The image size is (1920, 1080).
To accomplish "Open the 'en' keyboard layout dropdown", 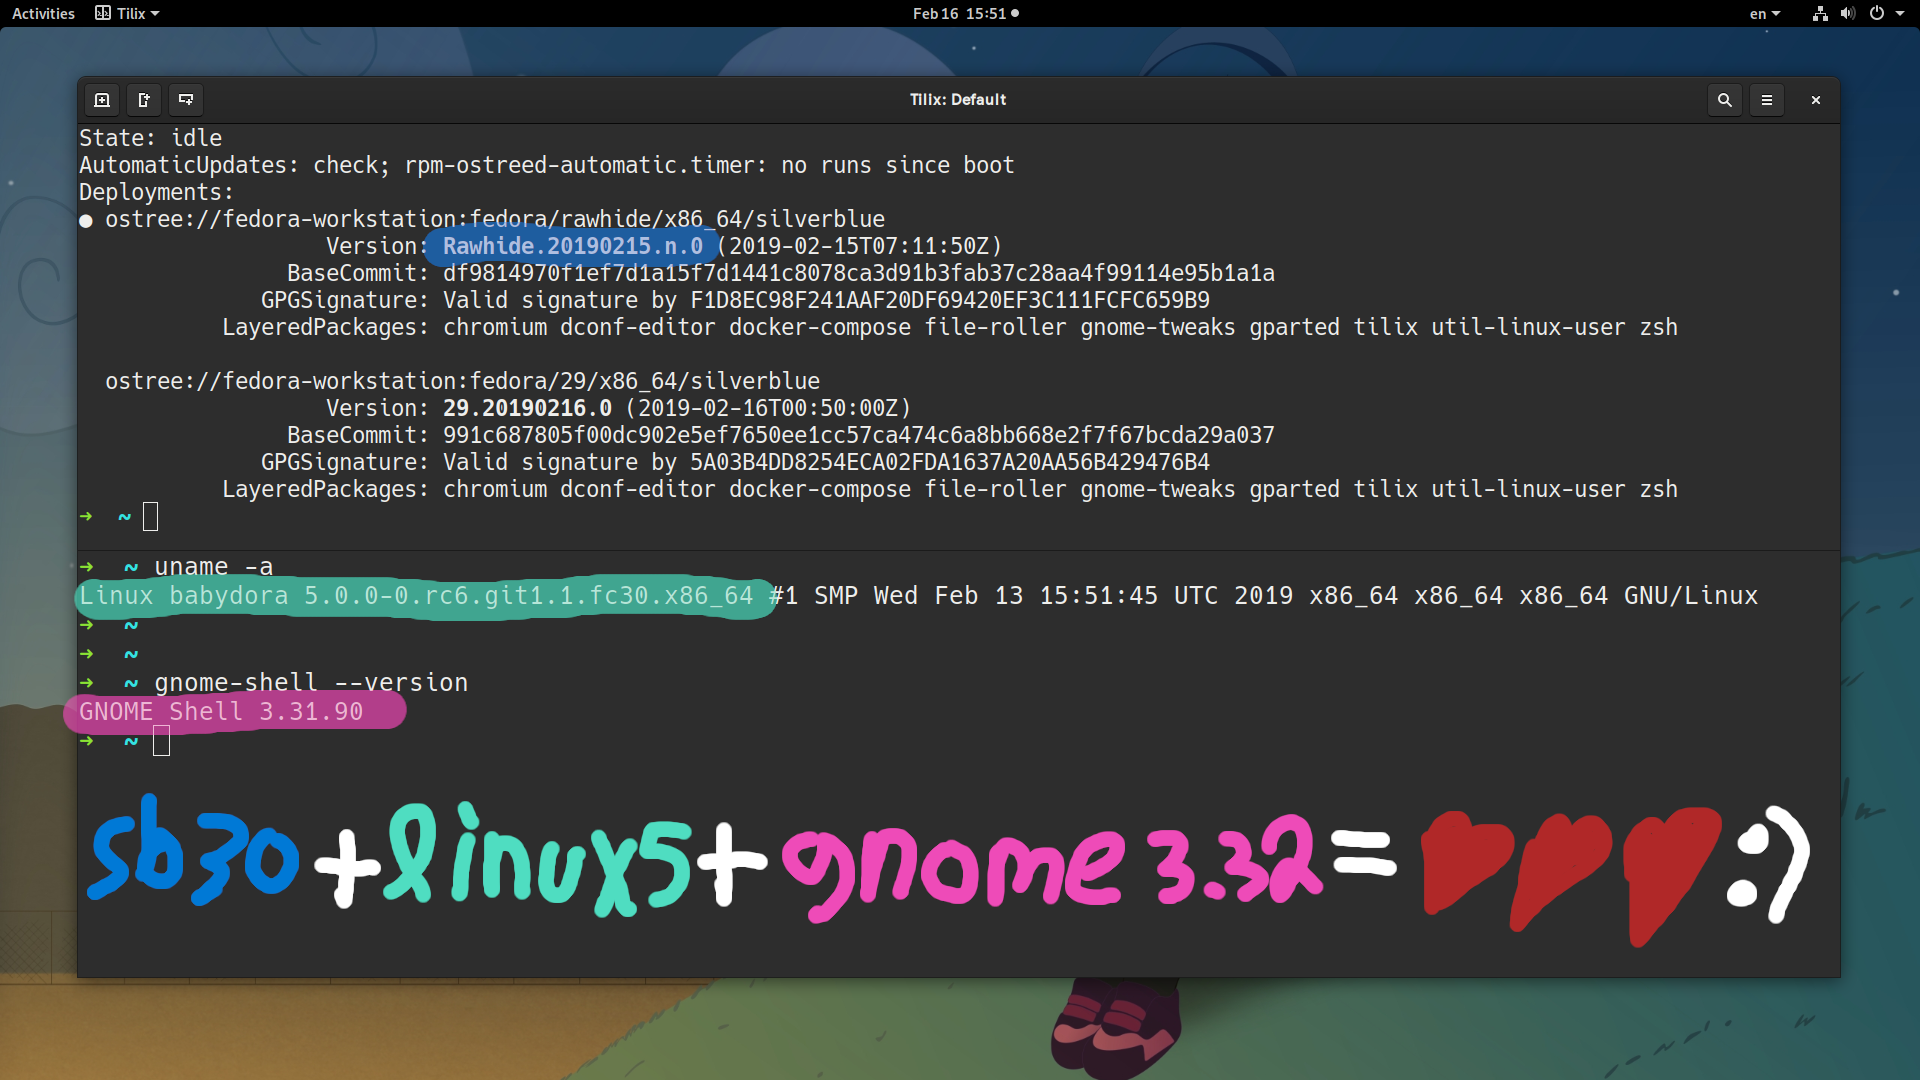I will click(1764, 13).
